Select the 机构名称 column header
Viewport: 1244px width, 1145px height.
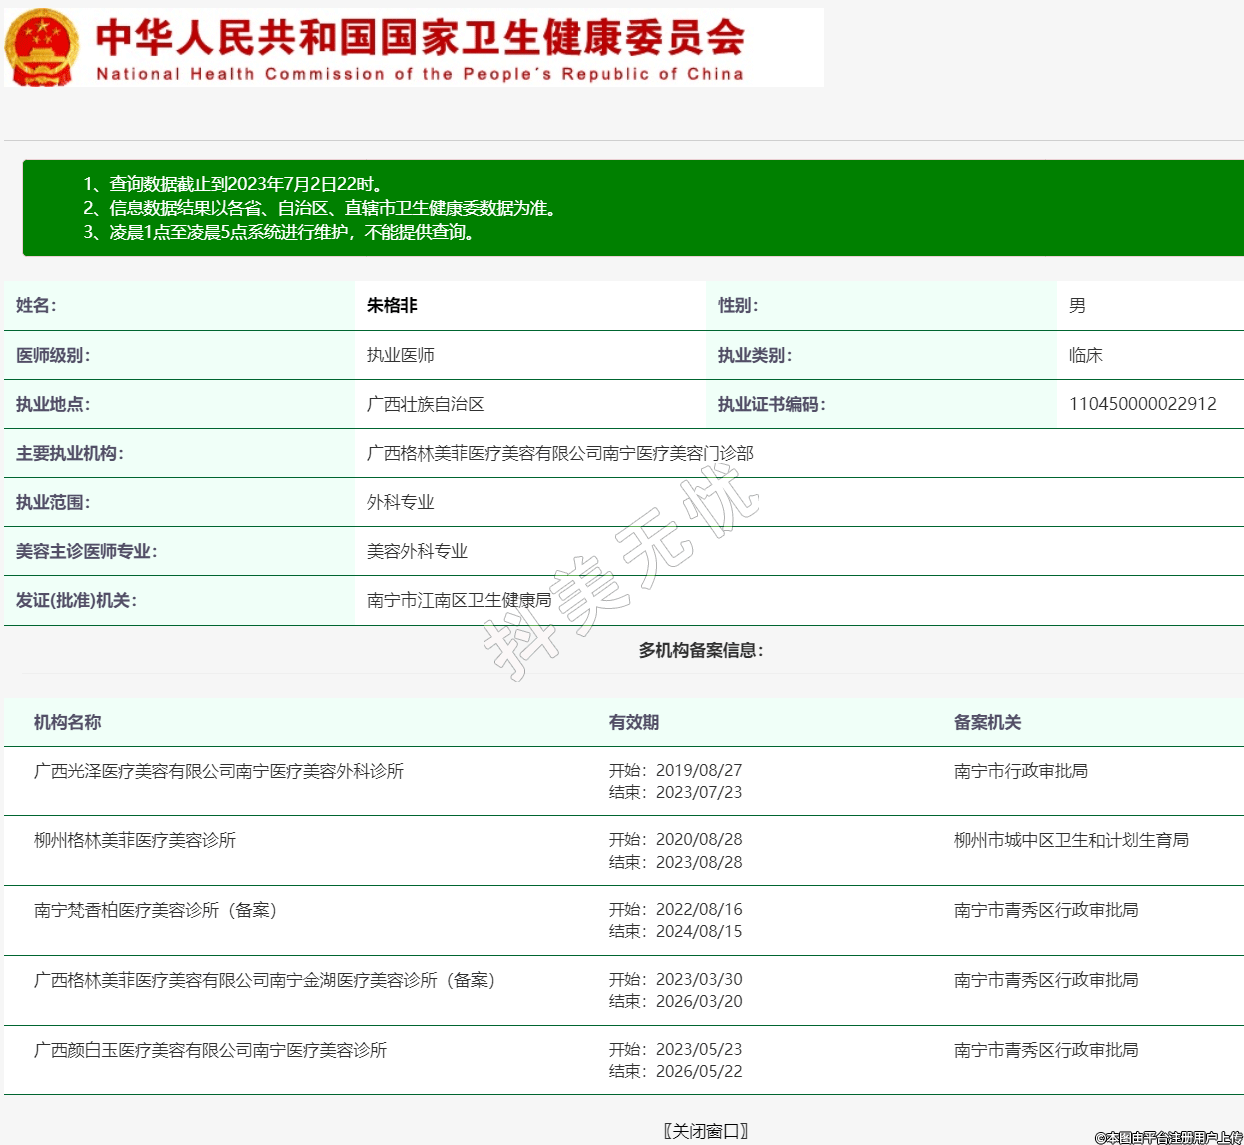point(67,722)
